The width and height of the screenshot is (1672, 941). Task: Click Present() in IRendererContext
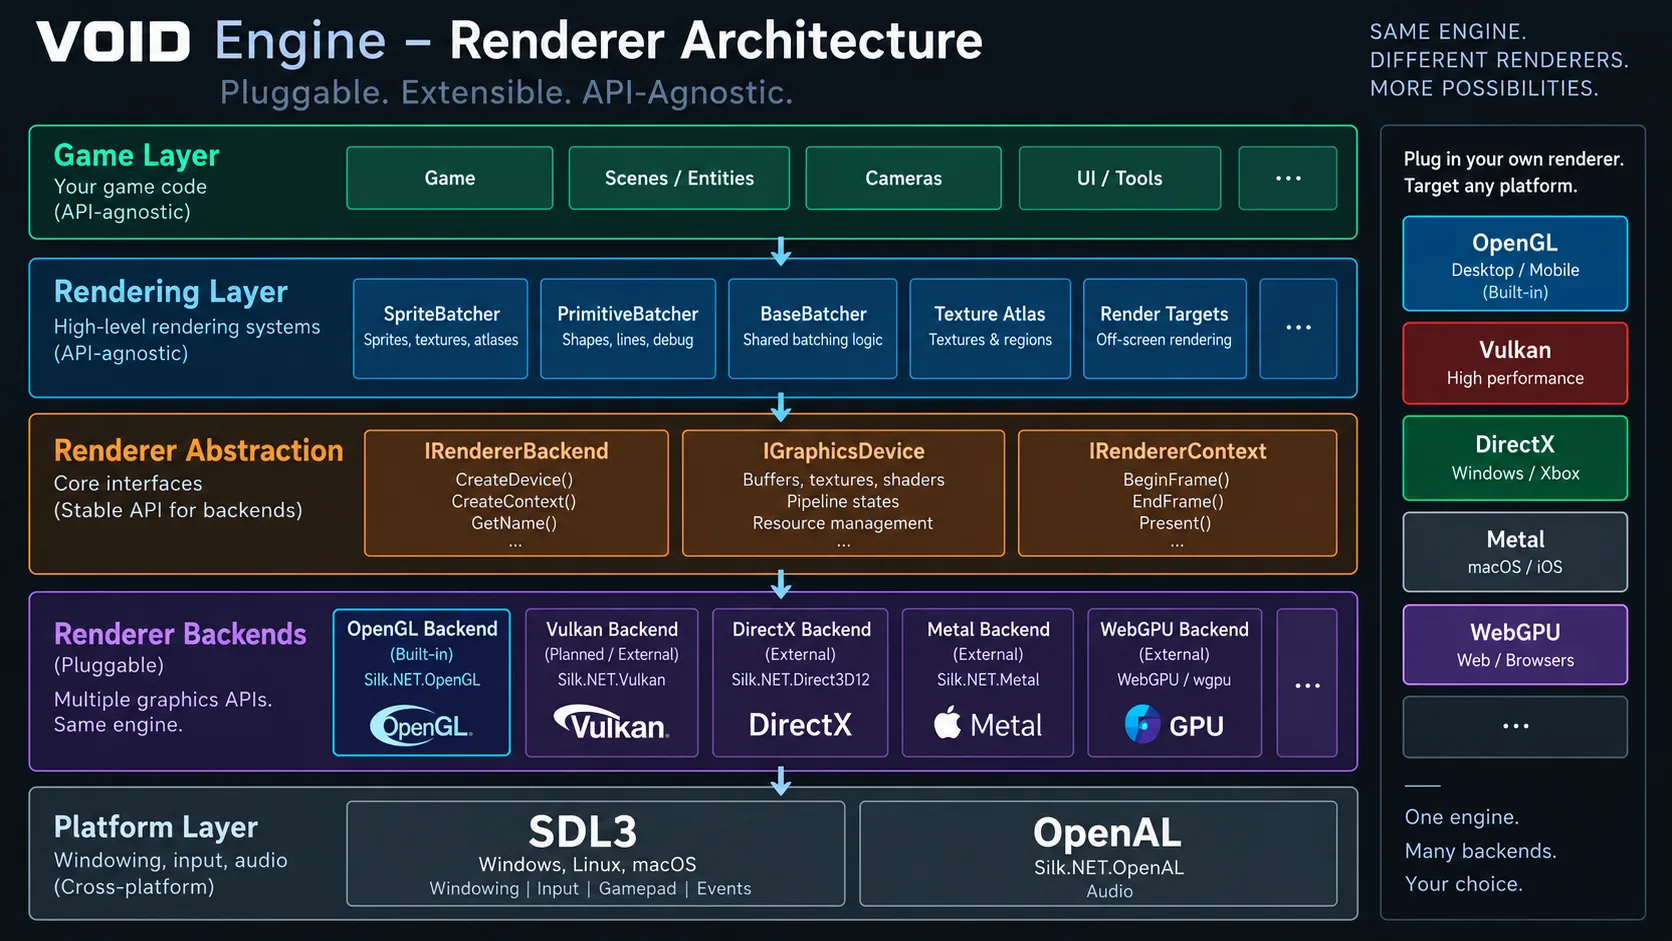coord(1175,523)
